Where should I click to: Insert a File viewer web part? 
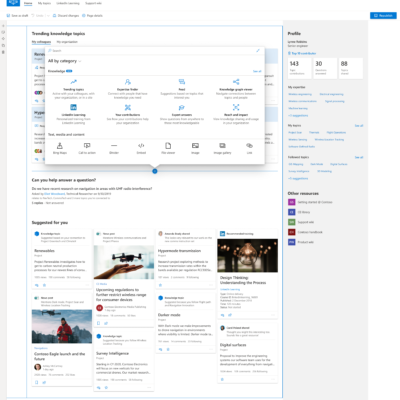pyautogui.click(x=168, y=148)
